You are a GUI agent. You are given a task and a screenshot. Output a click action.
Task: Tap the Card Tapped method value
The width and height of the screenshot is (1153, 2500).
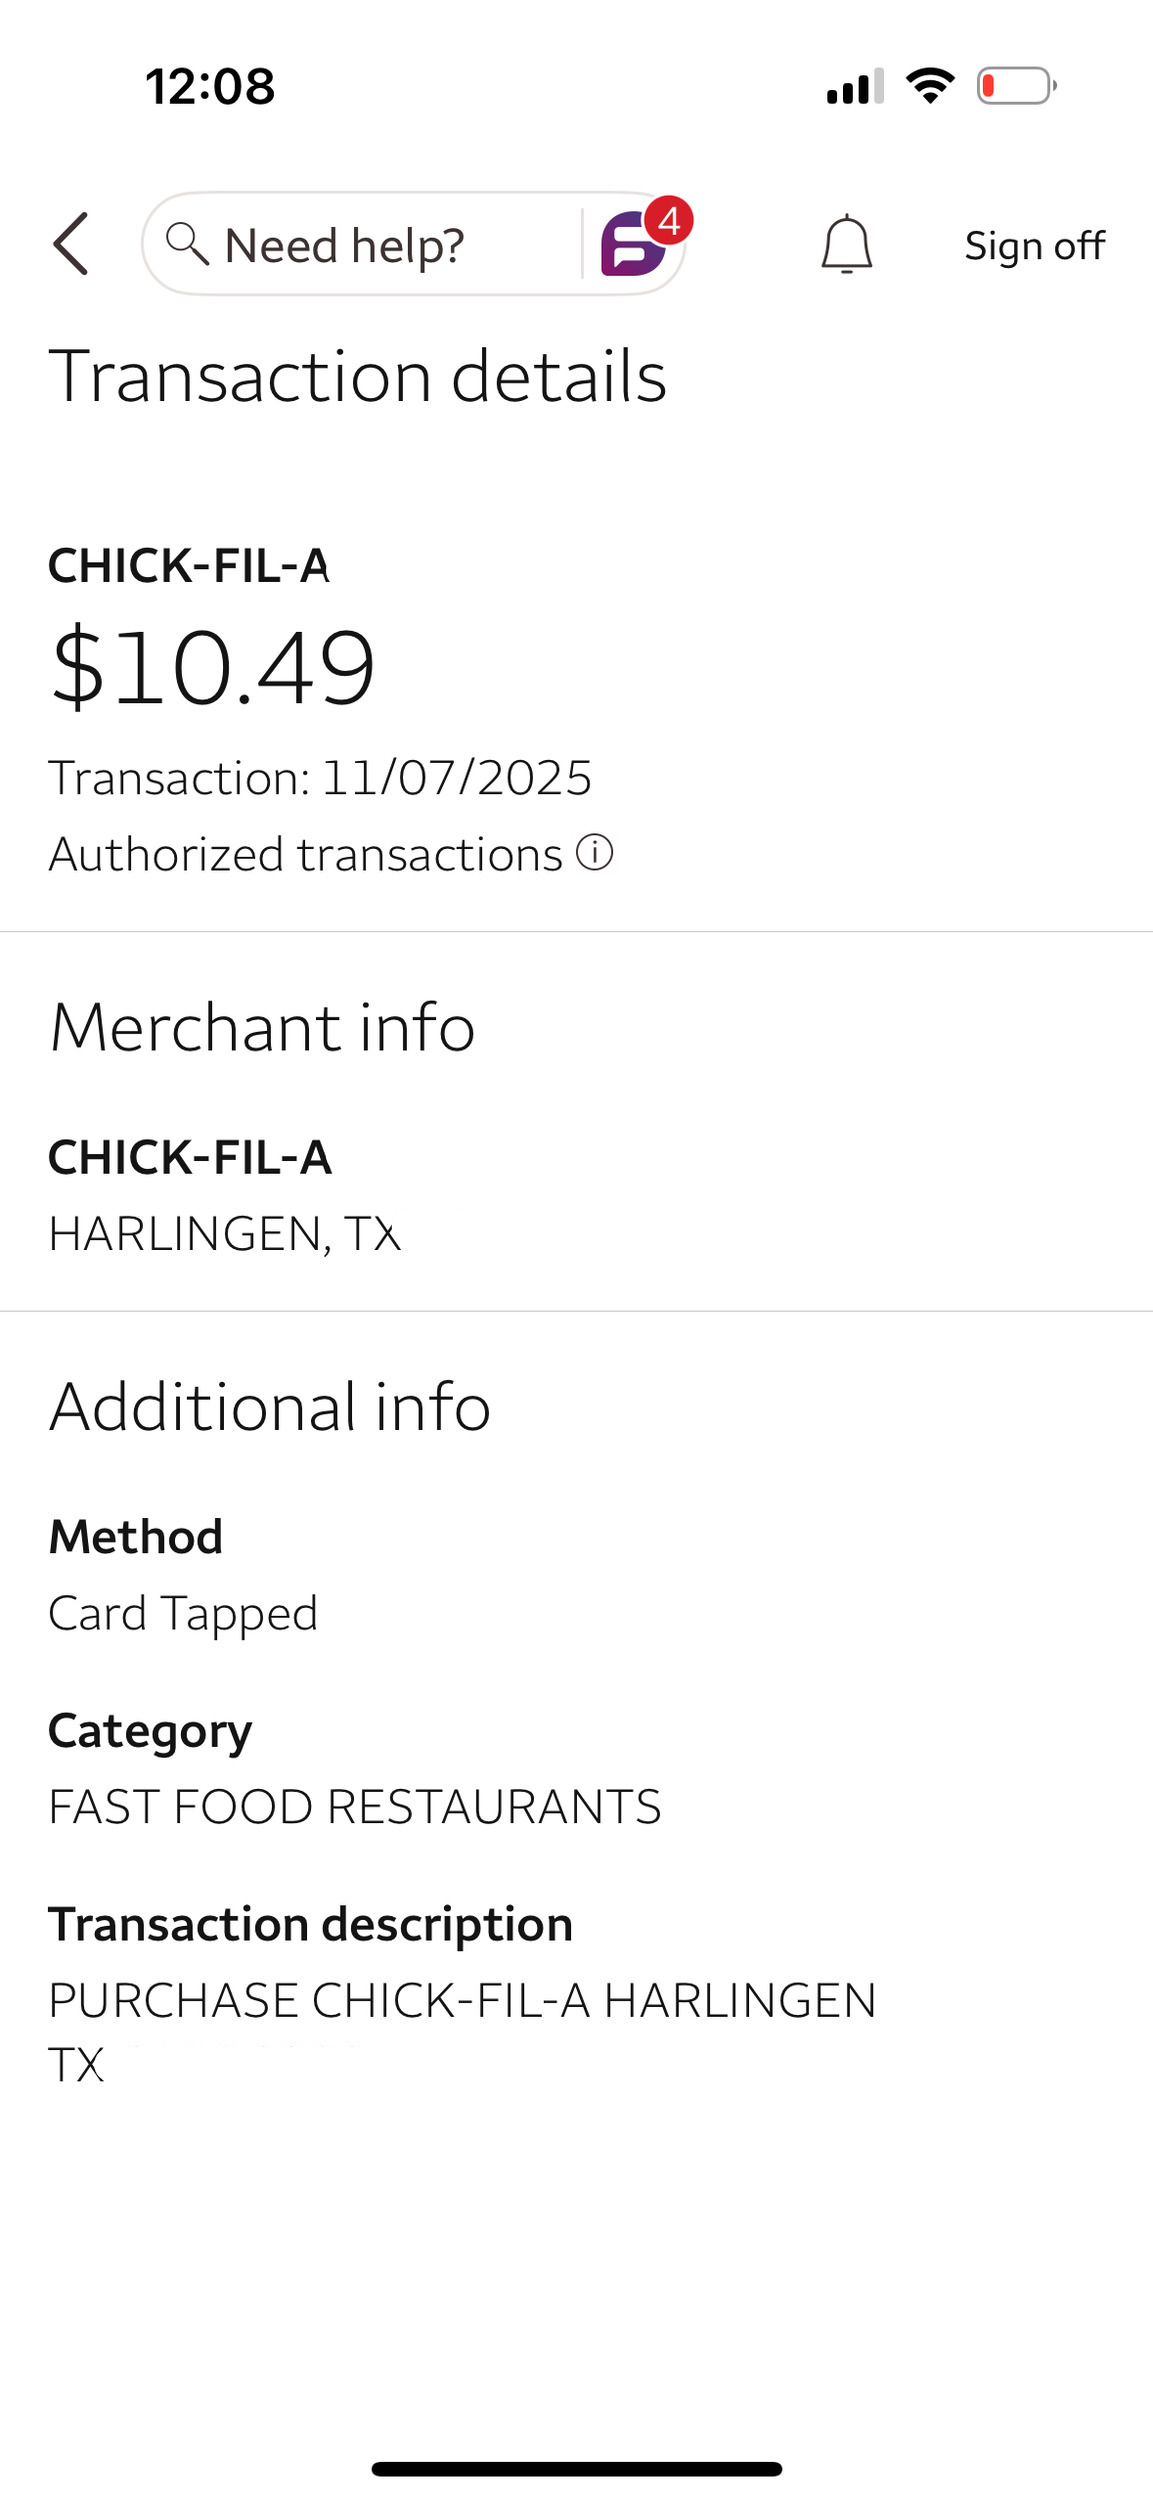click(x=183, y=1613)
